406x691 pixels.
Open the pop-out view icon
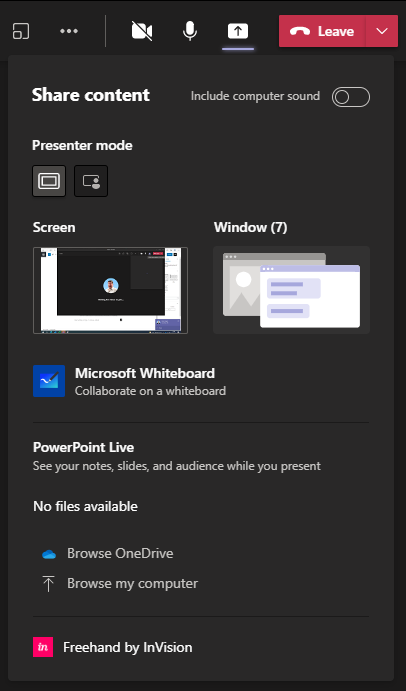[x=21, y=31]
